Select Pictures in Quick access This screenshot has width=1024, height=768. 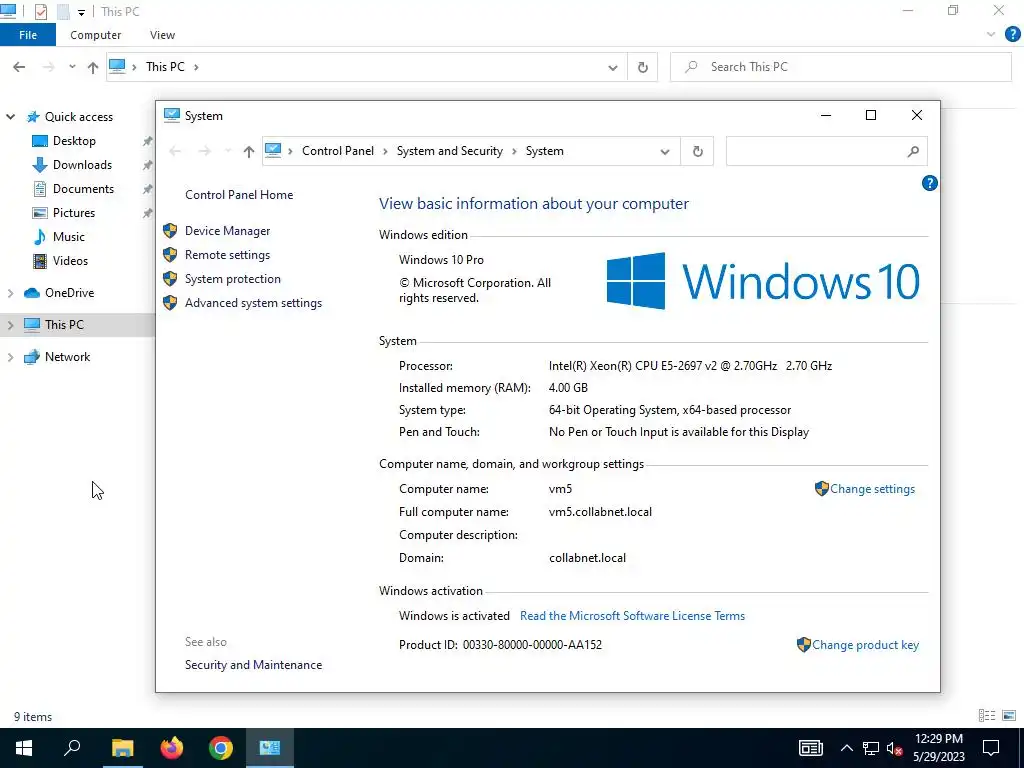(74, 213)
